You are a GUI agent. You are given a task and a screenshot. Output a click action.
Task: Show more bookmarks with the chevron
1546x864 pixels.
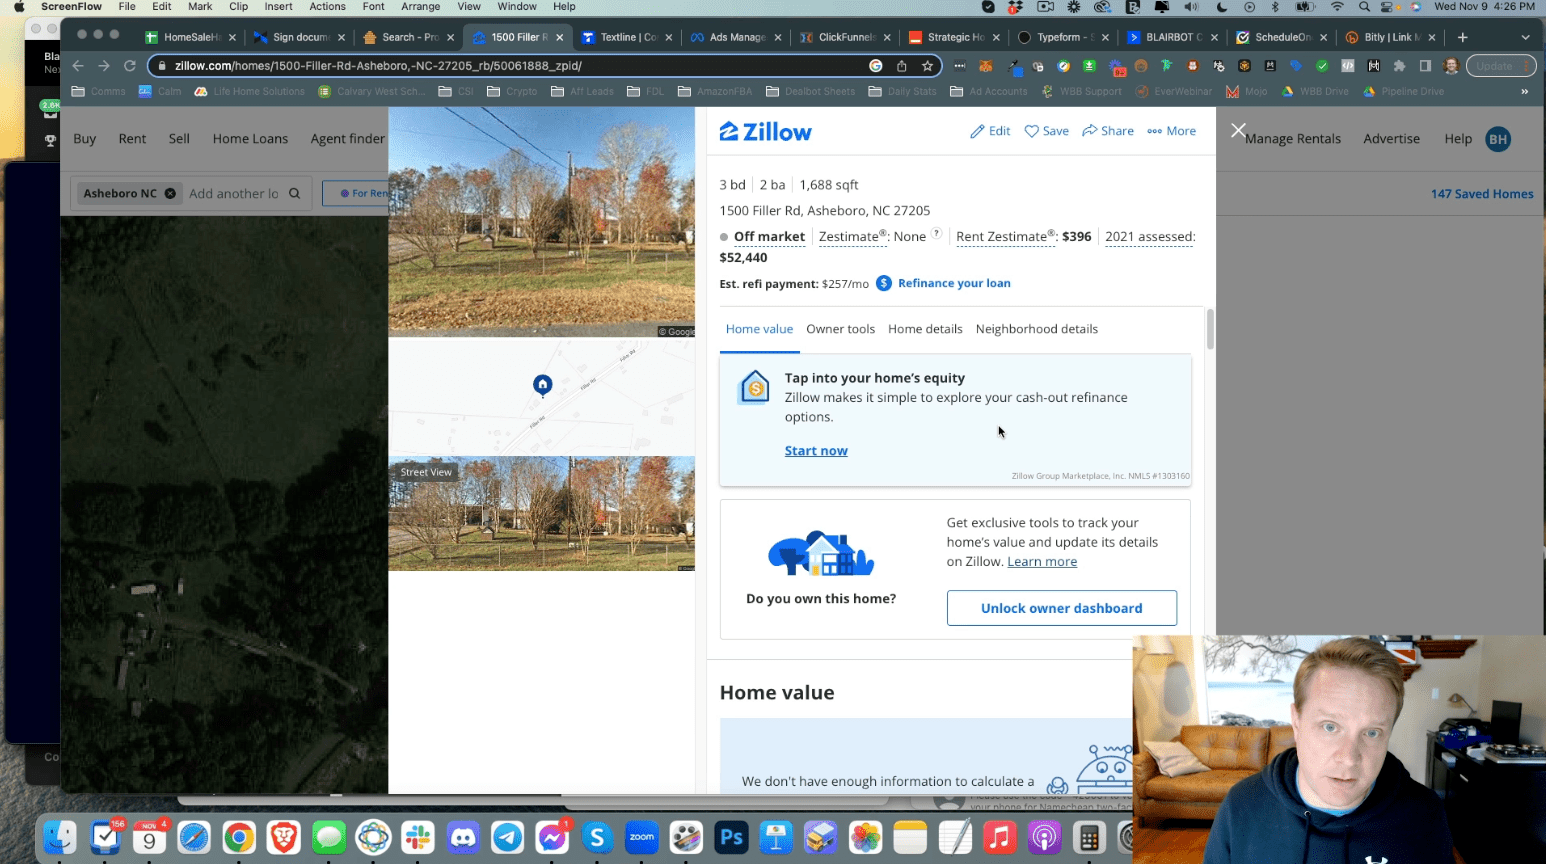[x=1524, y=92]
